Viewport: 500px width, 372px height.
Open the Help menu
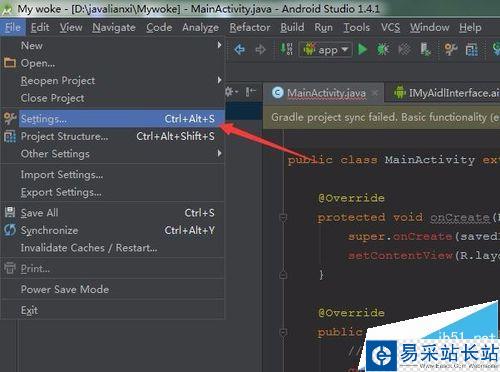tap(470, 27)
